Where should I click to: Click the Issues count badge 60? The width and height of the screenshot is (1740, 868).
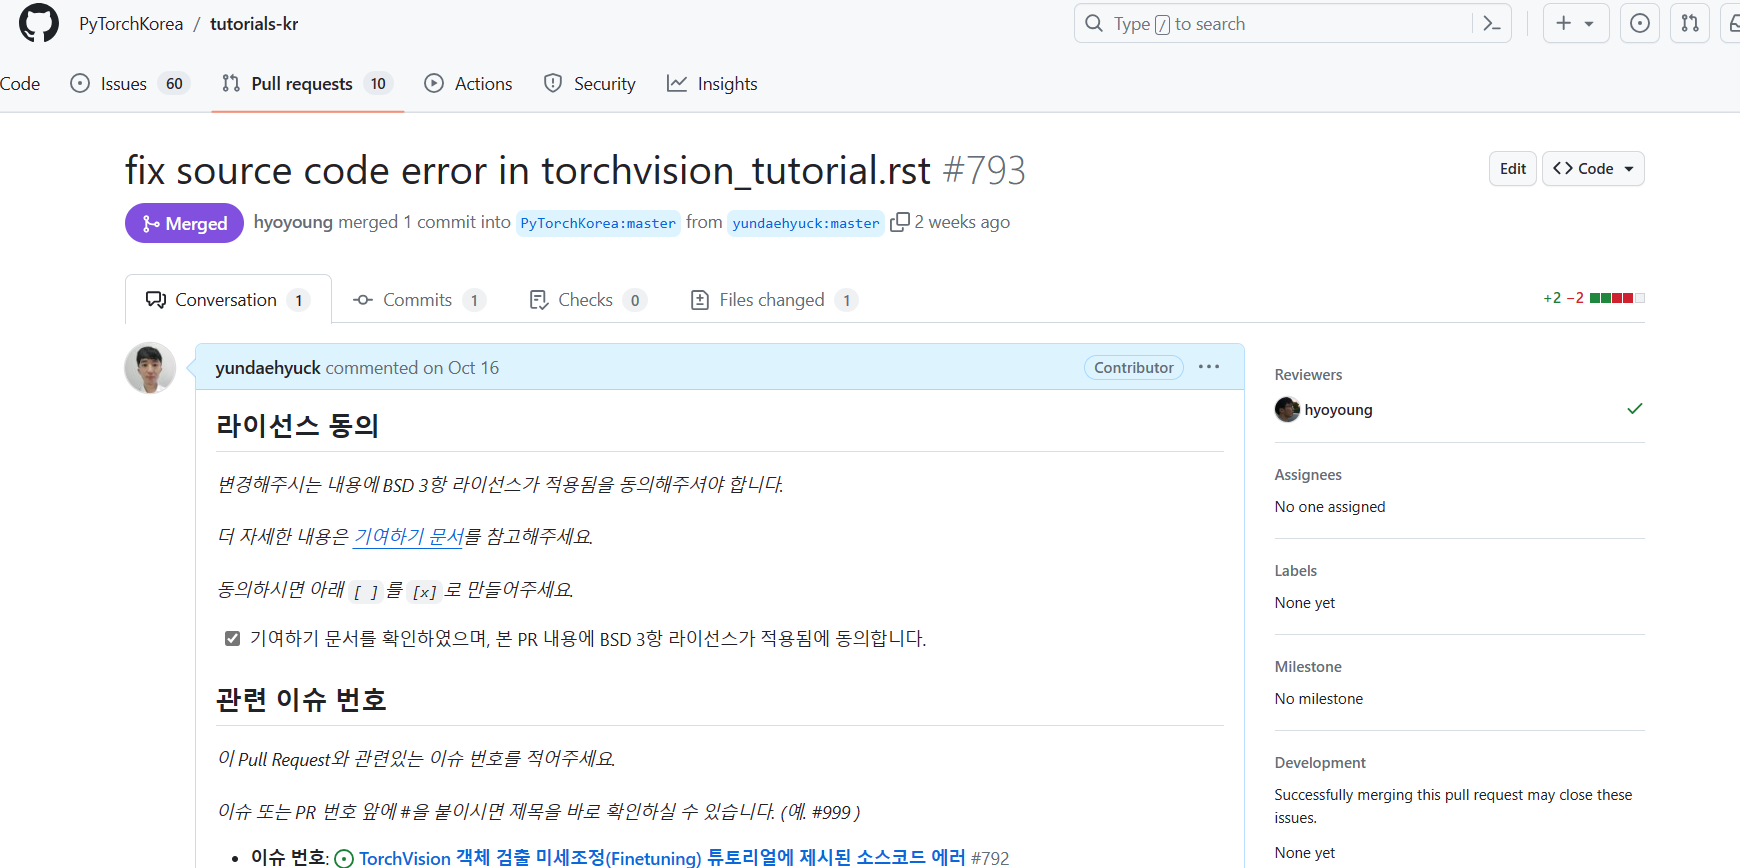tap(174, 84)
